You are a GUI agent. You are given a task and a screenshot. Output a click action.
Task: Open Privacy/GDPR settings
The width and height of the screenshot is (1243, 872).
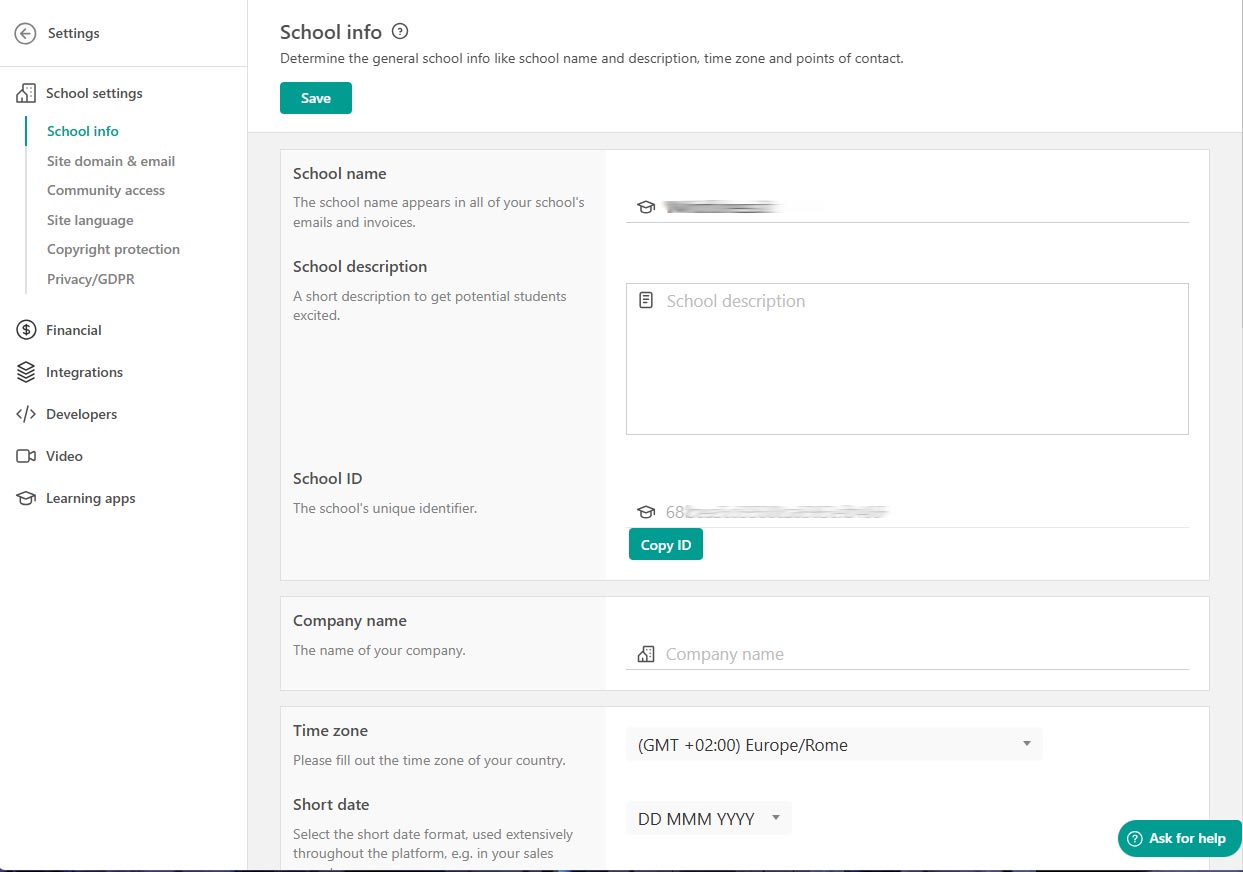pyautogui.click(x=90, y=278)
